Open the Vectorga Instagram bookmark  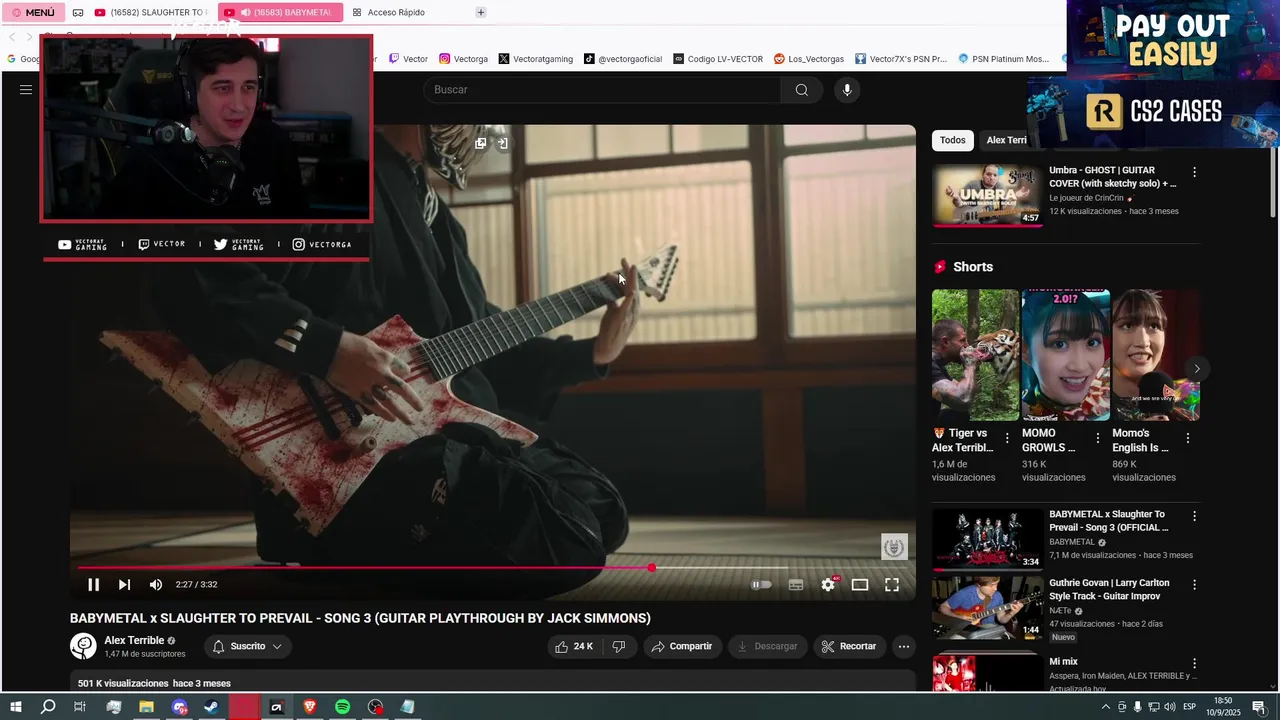pos(464,59)
